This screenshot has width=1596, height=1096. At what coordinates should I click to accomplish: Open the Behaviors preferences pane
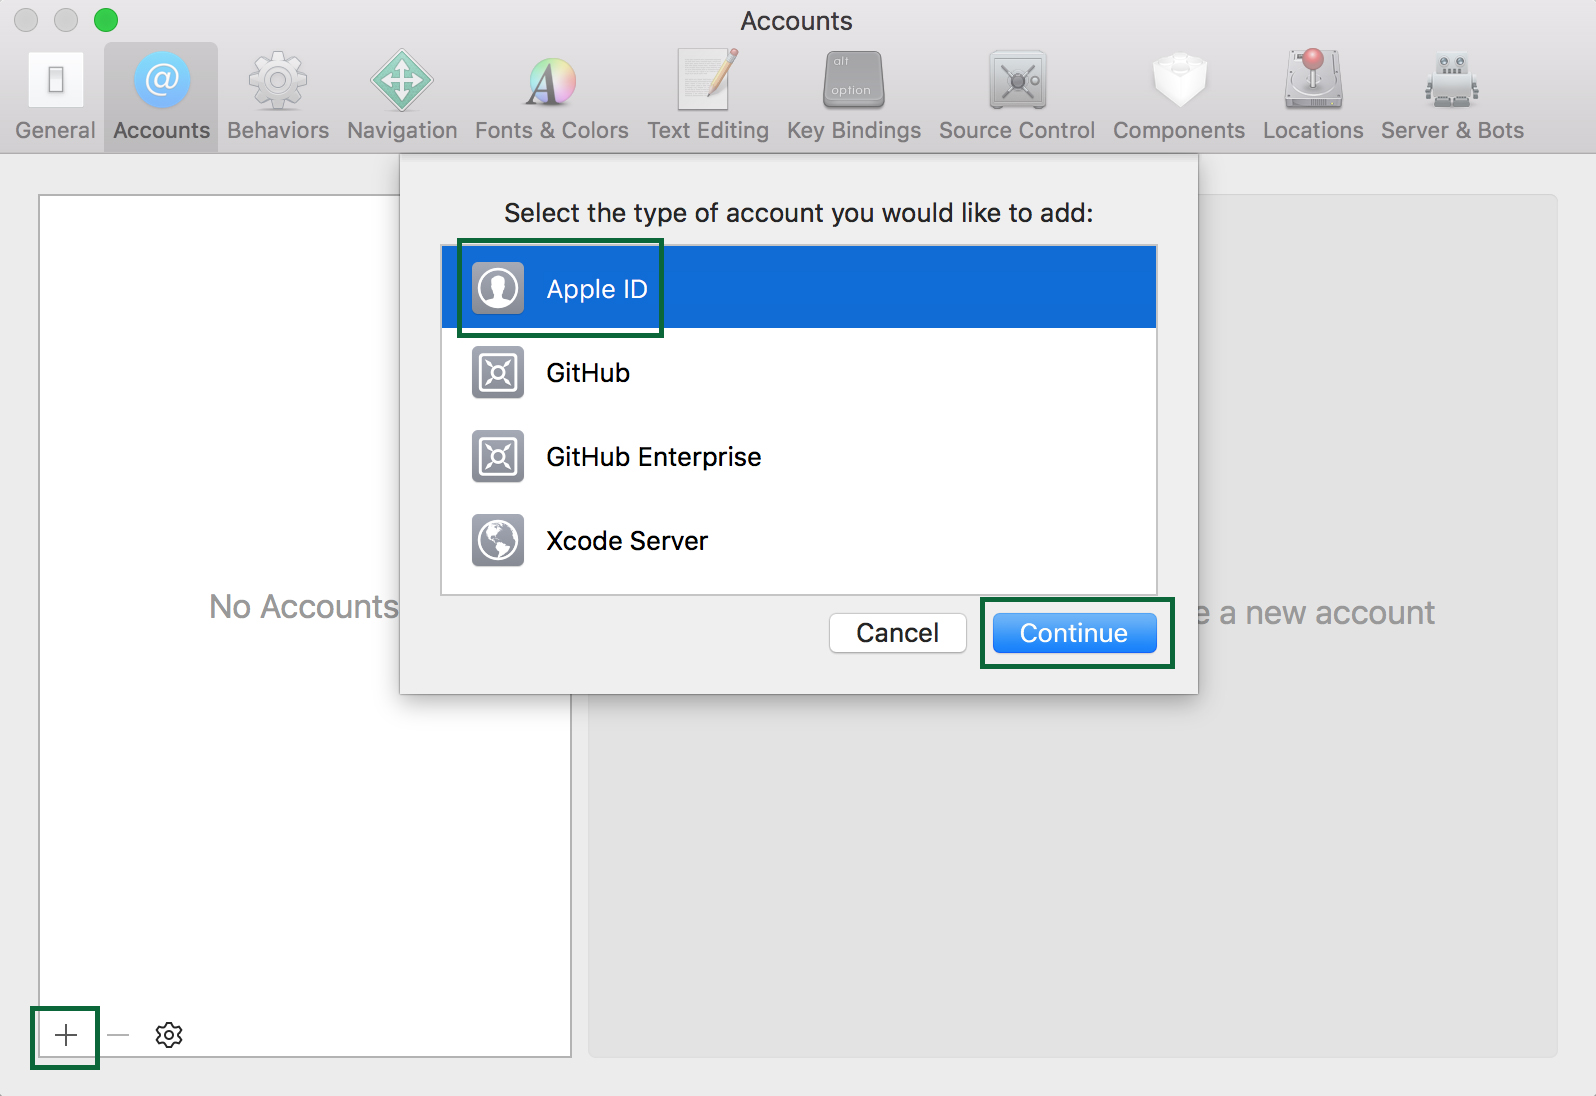(278, 97)
